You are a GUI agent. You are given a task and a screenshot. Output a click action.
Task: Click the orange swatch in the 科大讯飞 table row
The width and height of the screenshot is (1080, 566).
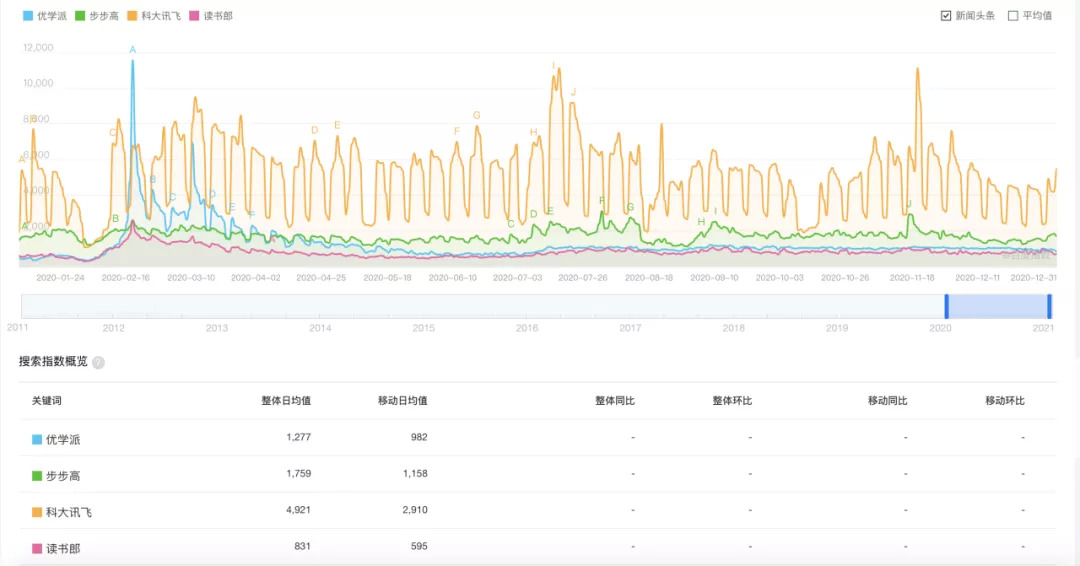(37, 512)
